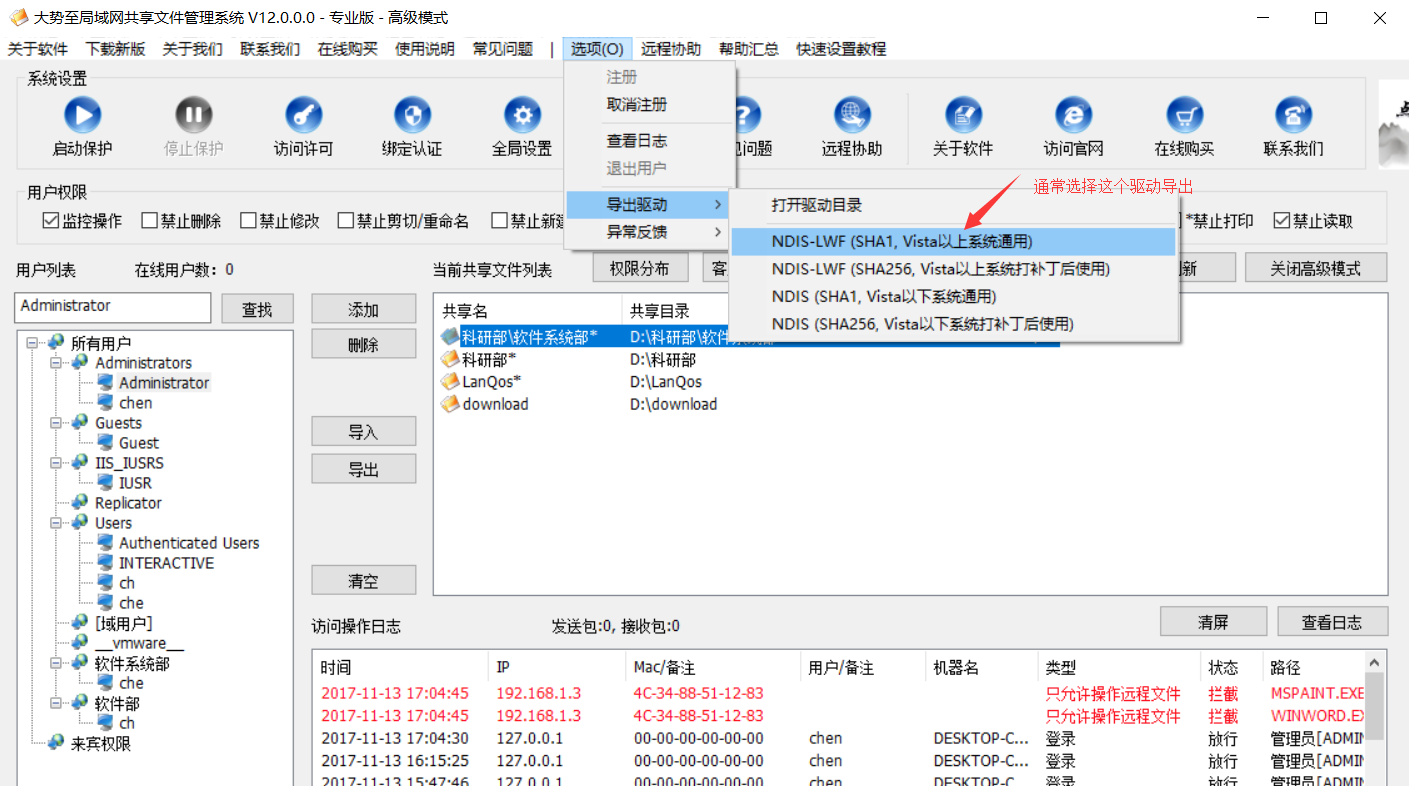1409x786 pixels.
Task: Collapse the IIS_IUSRS group node
Action: click(57, 462)
